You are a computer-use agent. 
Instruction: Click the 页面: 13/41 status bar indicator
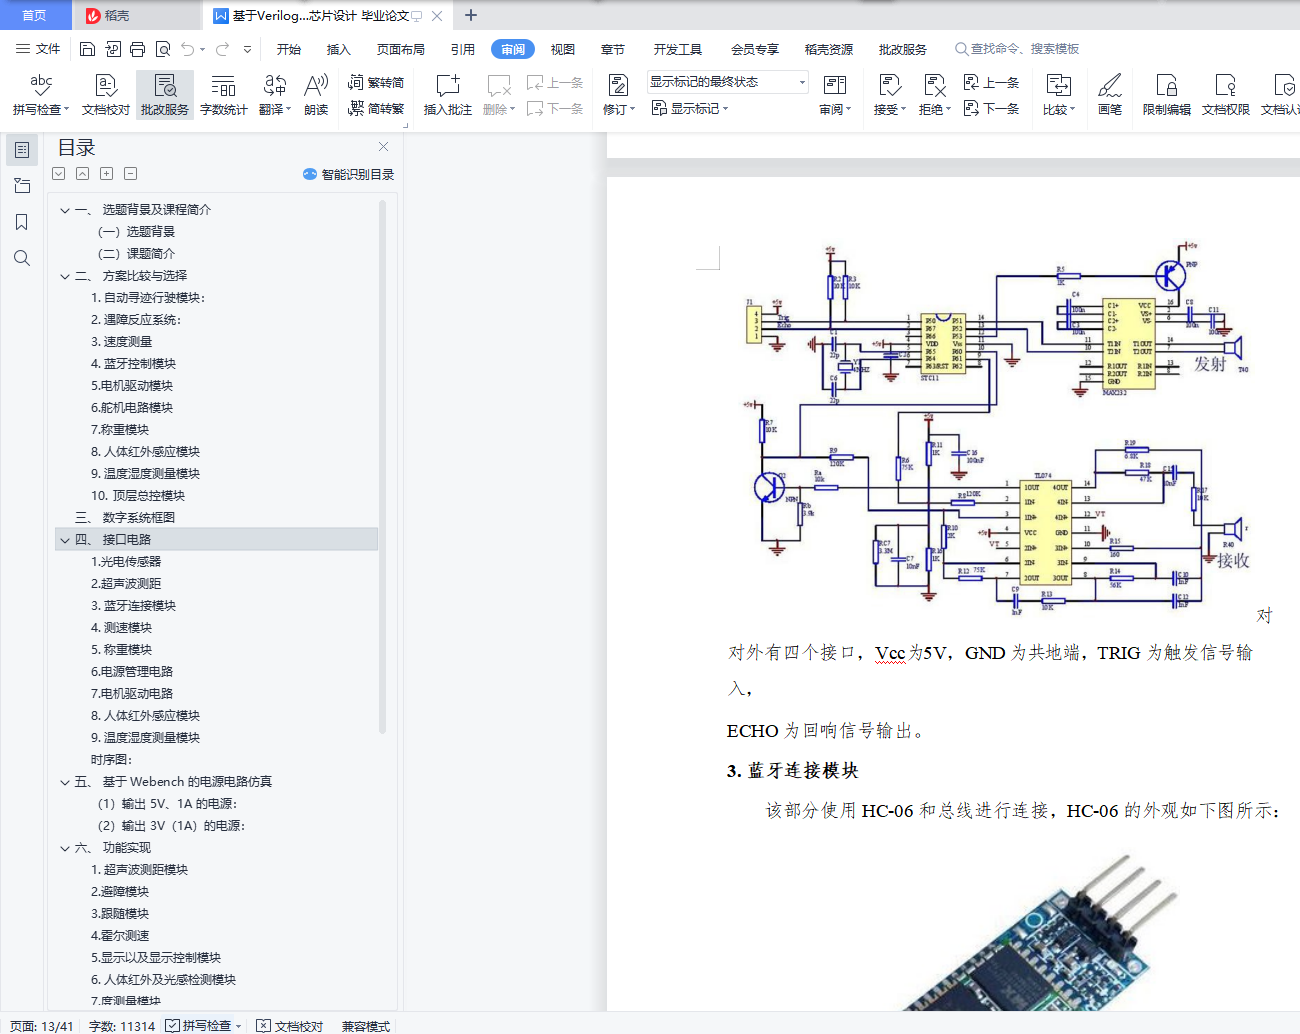[42, 1026]
